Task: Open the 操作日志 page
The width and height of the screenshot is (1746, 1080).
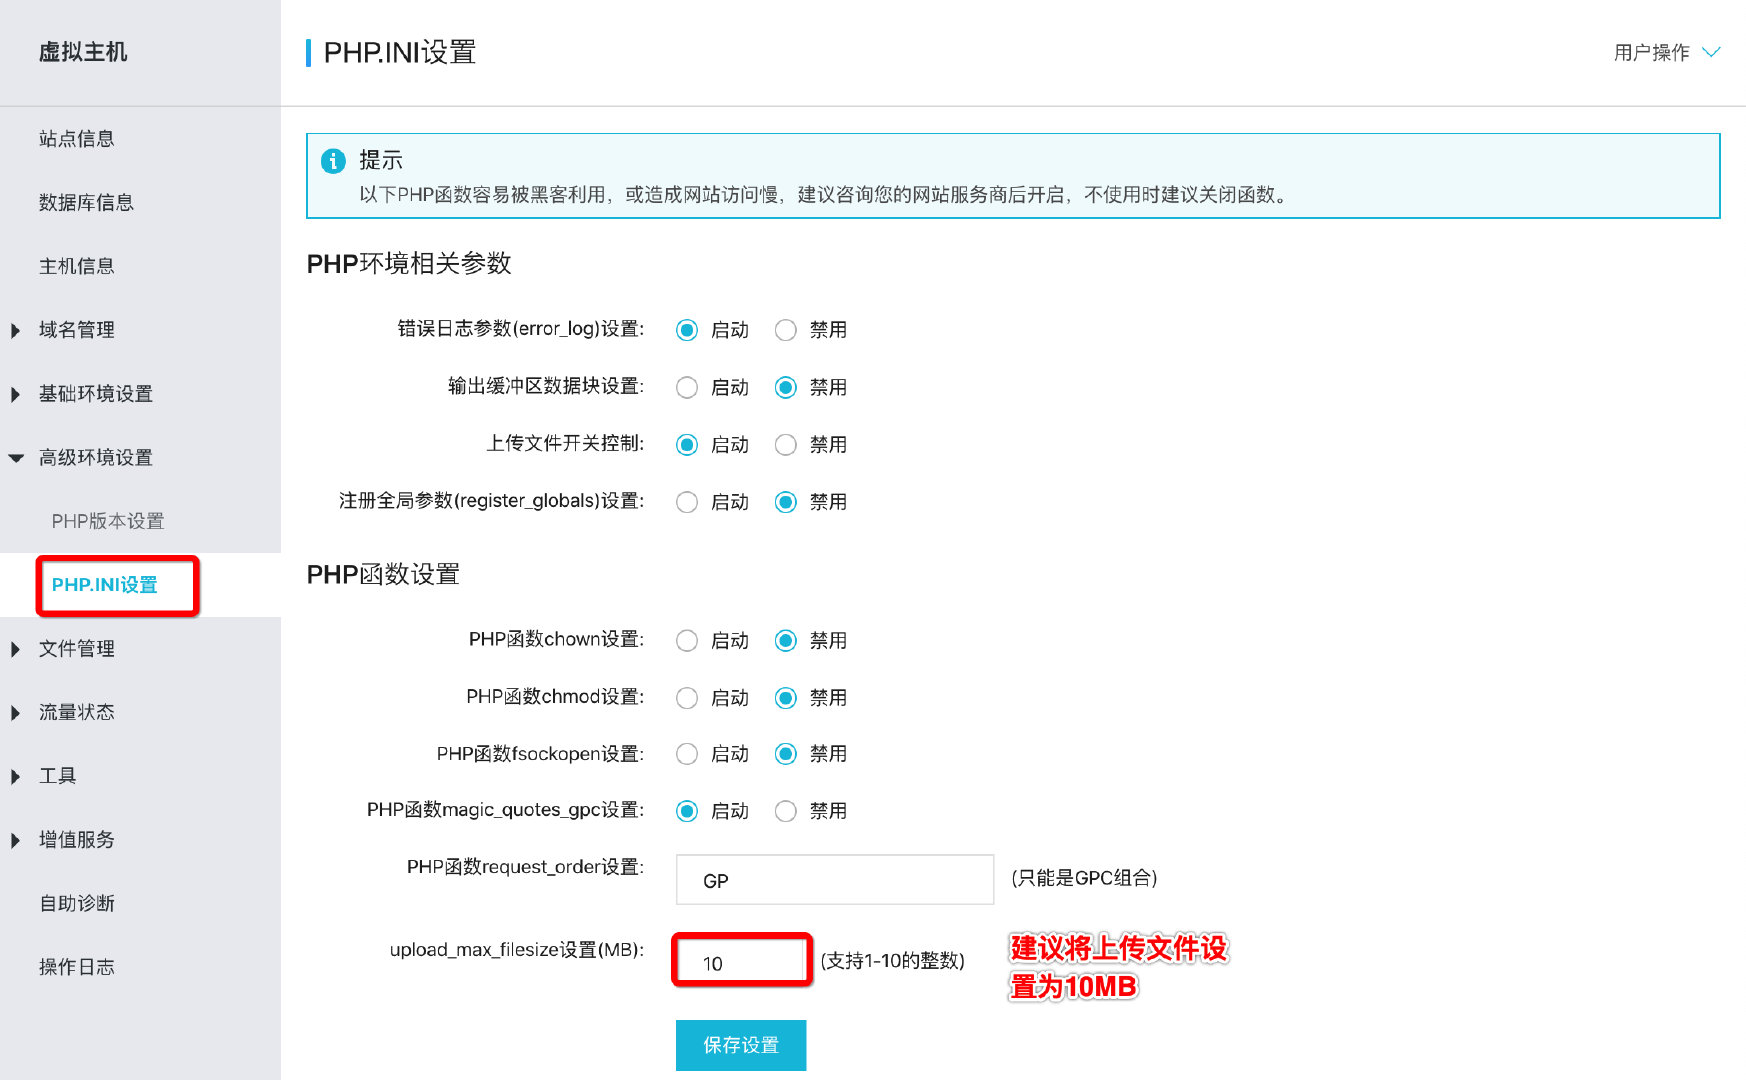Action: 77,966
